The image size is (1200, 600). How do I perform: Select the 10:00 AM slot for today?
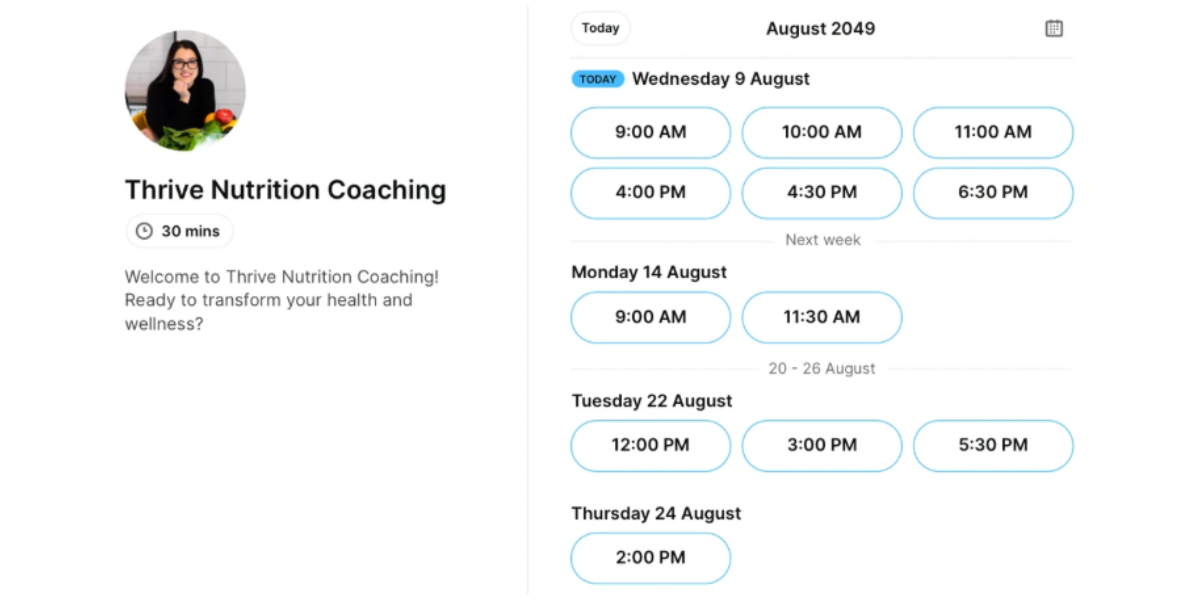point(821,132)
